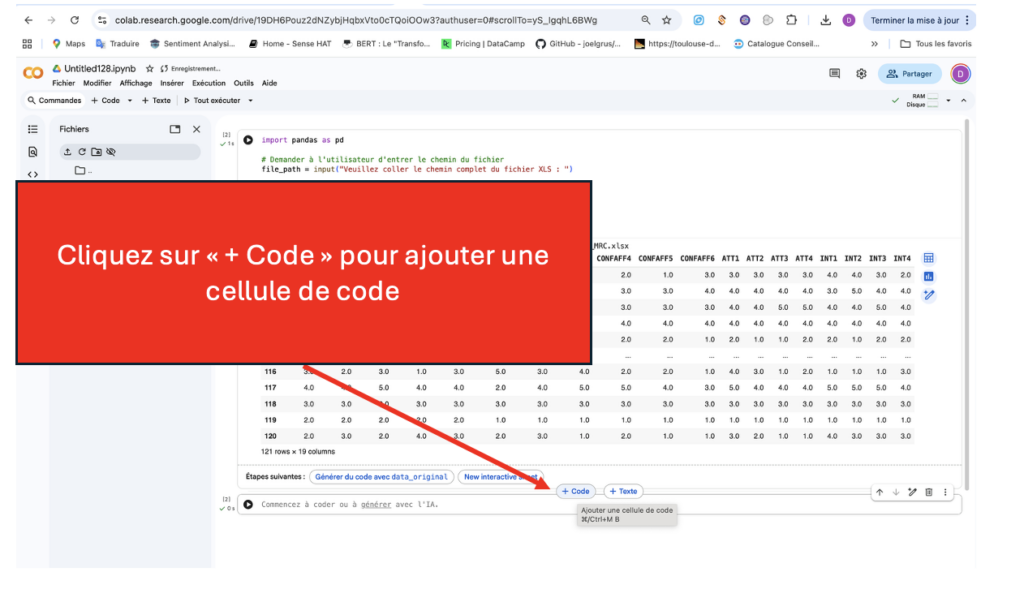Collapse the header with the chevron
Image resolution: width=1024 pixels, height=615 pixels.
pyautogui.click(x=964, y=101)
